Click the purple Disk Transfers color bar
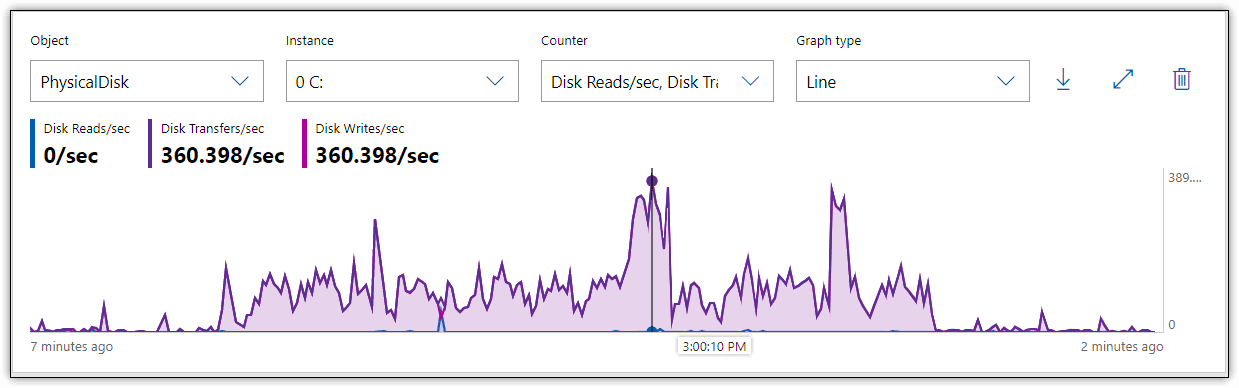1239x388 pixels. point(150,144)
